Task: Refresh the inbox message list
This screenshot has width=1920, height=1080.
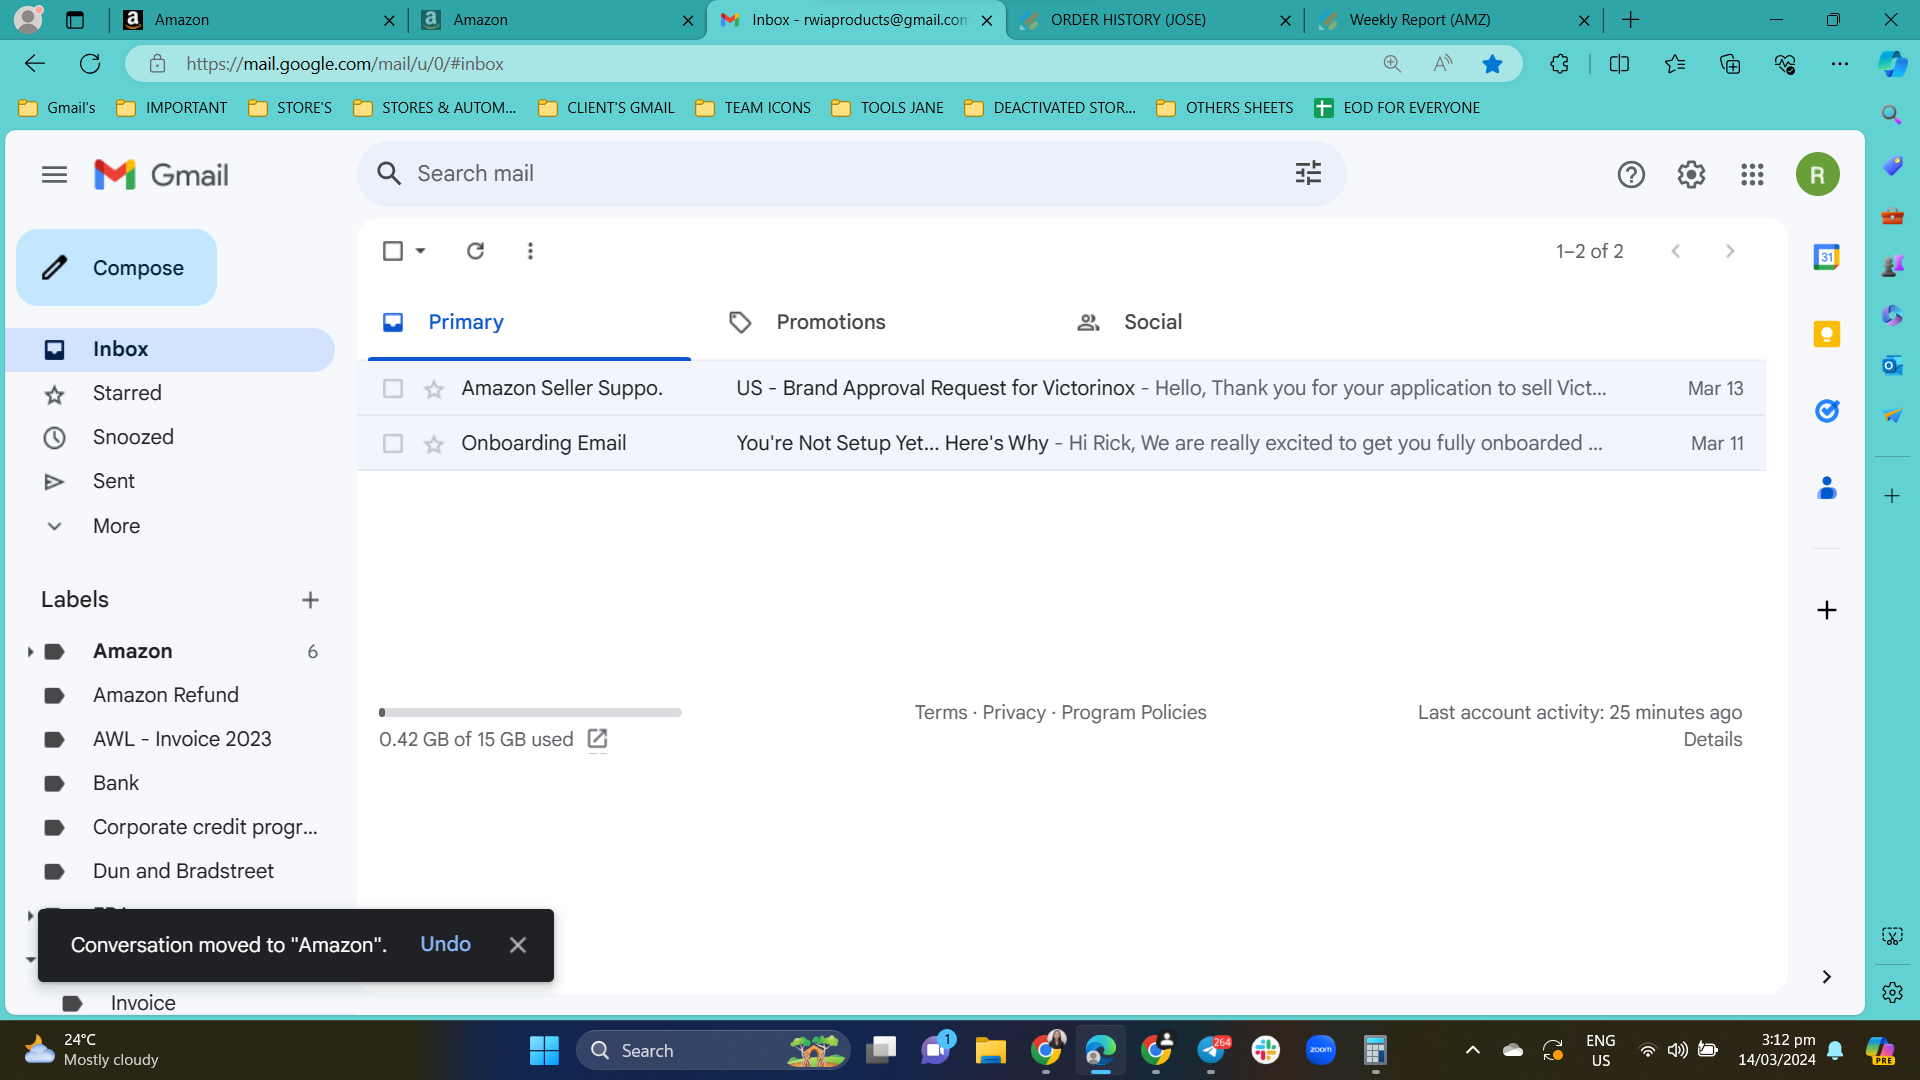Action: pyautogui.click(x=475, y=251)
